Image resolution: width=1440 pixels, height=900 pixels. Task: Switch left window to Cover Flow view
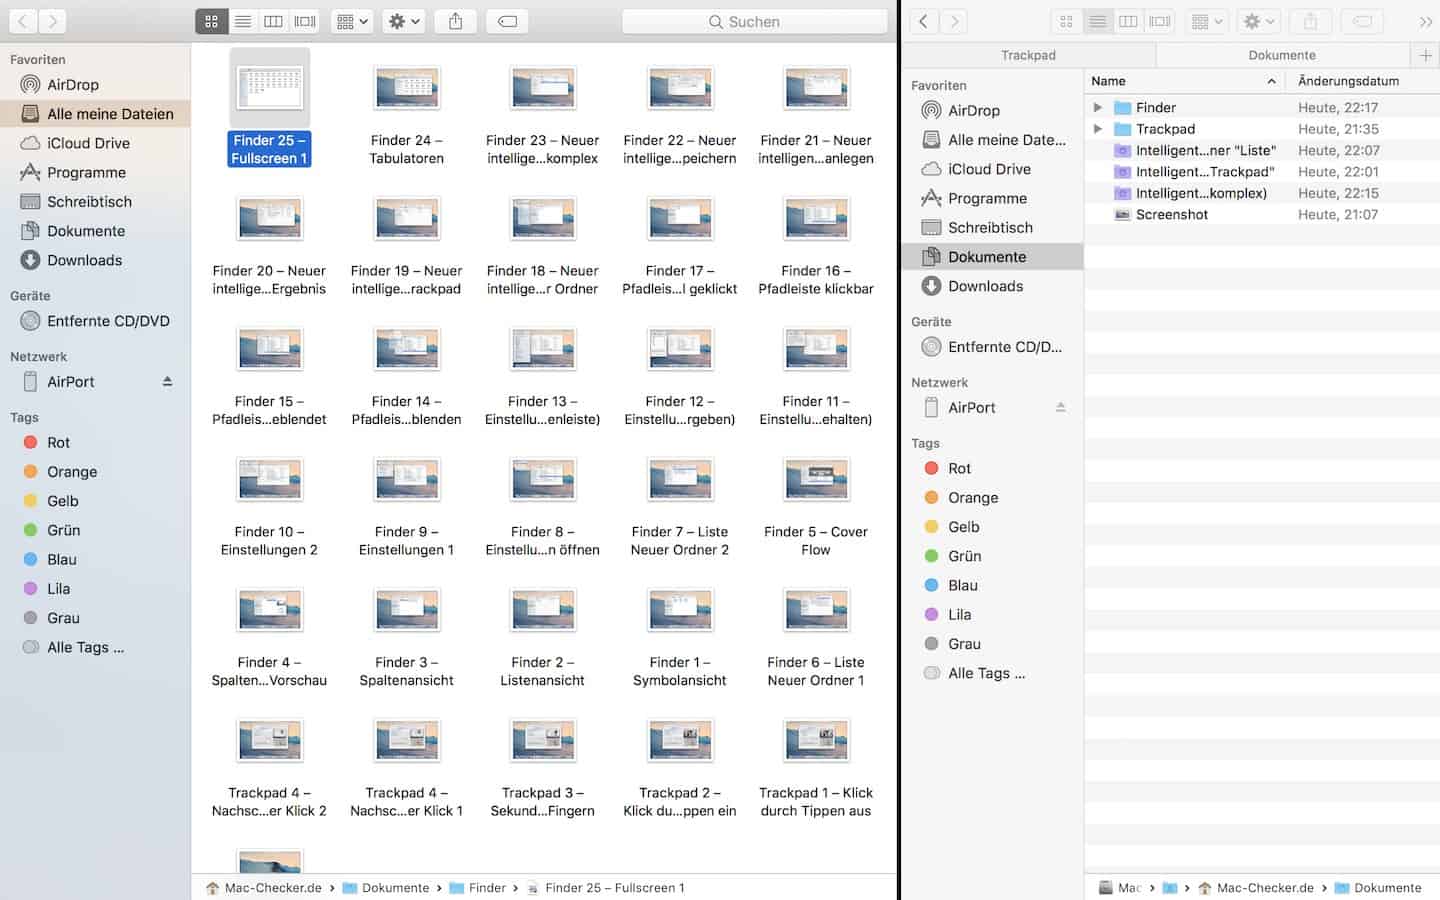point(305,21)
